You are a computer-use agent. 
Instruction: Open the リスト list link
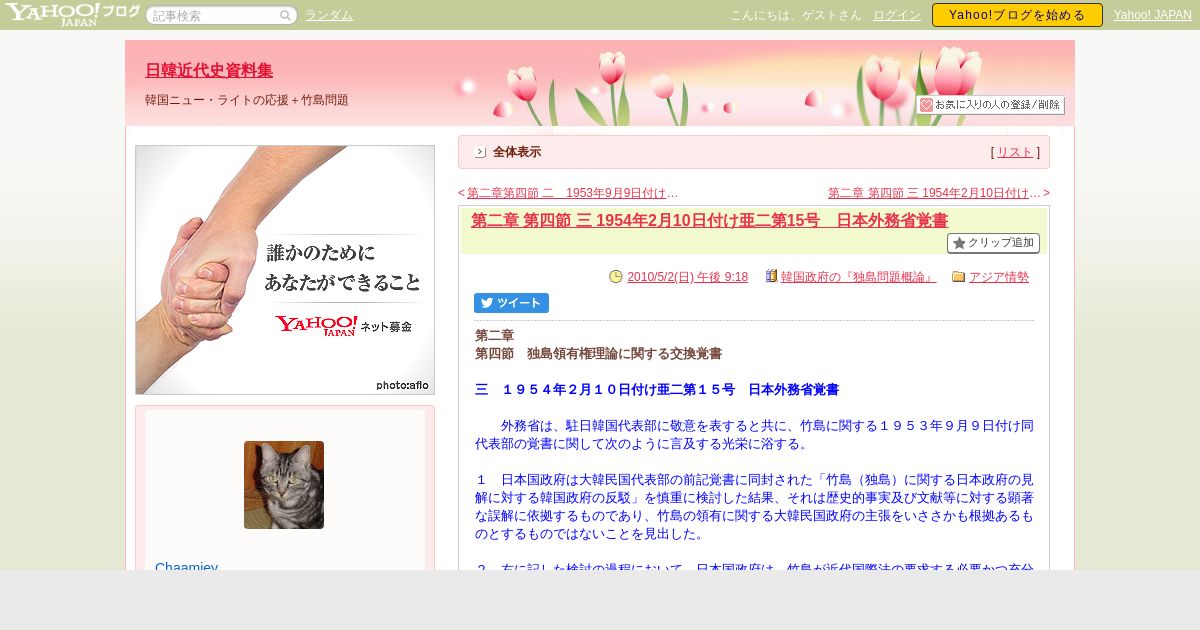[x=1015, y=152]
